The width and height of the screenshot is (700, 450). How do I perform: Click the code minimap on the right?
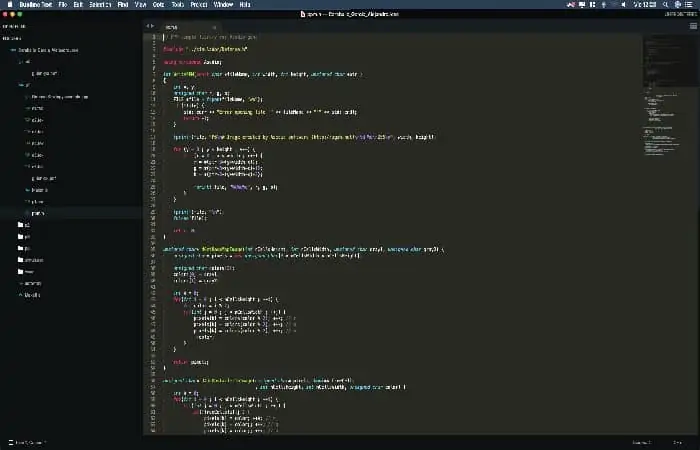[x=669, y=96]
